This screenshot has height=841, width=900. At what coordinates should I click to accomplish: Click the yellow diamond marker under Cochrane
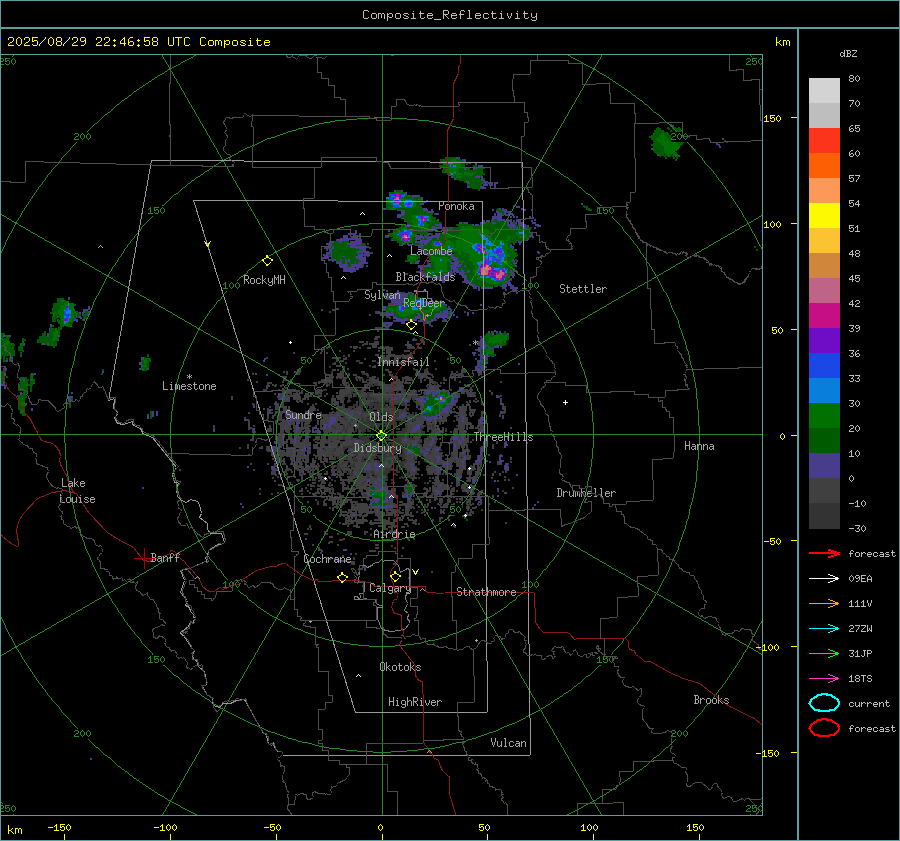(342, 577)
